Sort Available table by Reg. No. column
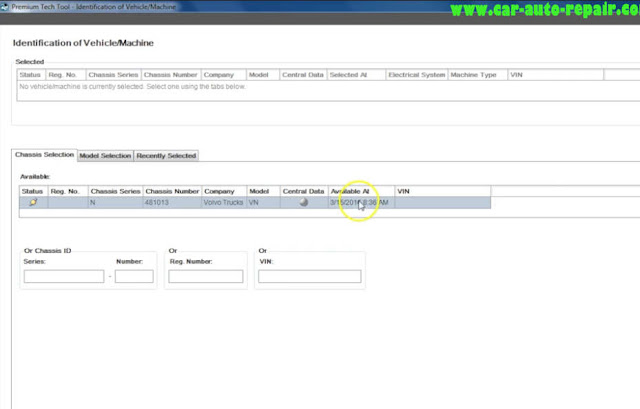 68,191
